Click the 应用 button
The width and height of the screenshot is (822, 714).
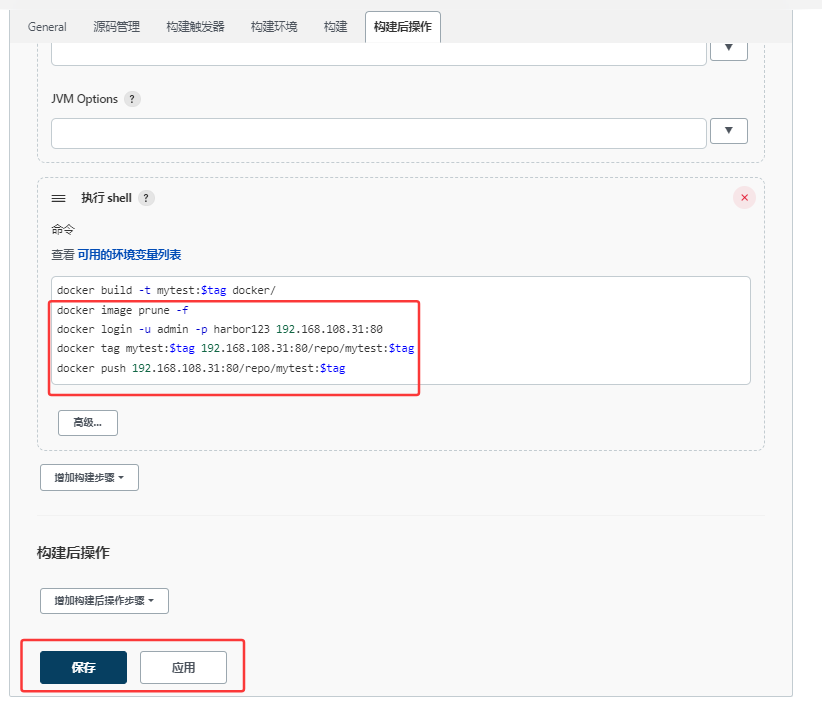(x=183, y=667)
